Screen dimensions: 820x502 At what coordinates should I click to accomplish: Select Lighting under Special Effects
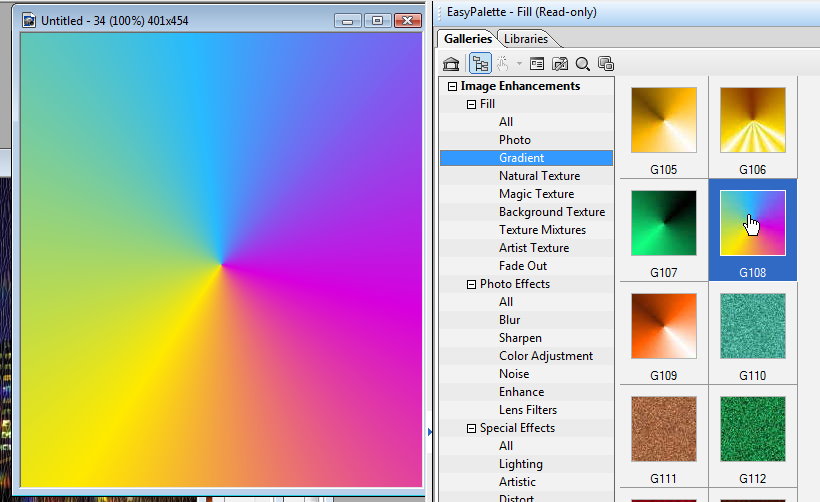click(520, 464)
